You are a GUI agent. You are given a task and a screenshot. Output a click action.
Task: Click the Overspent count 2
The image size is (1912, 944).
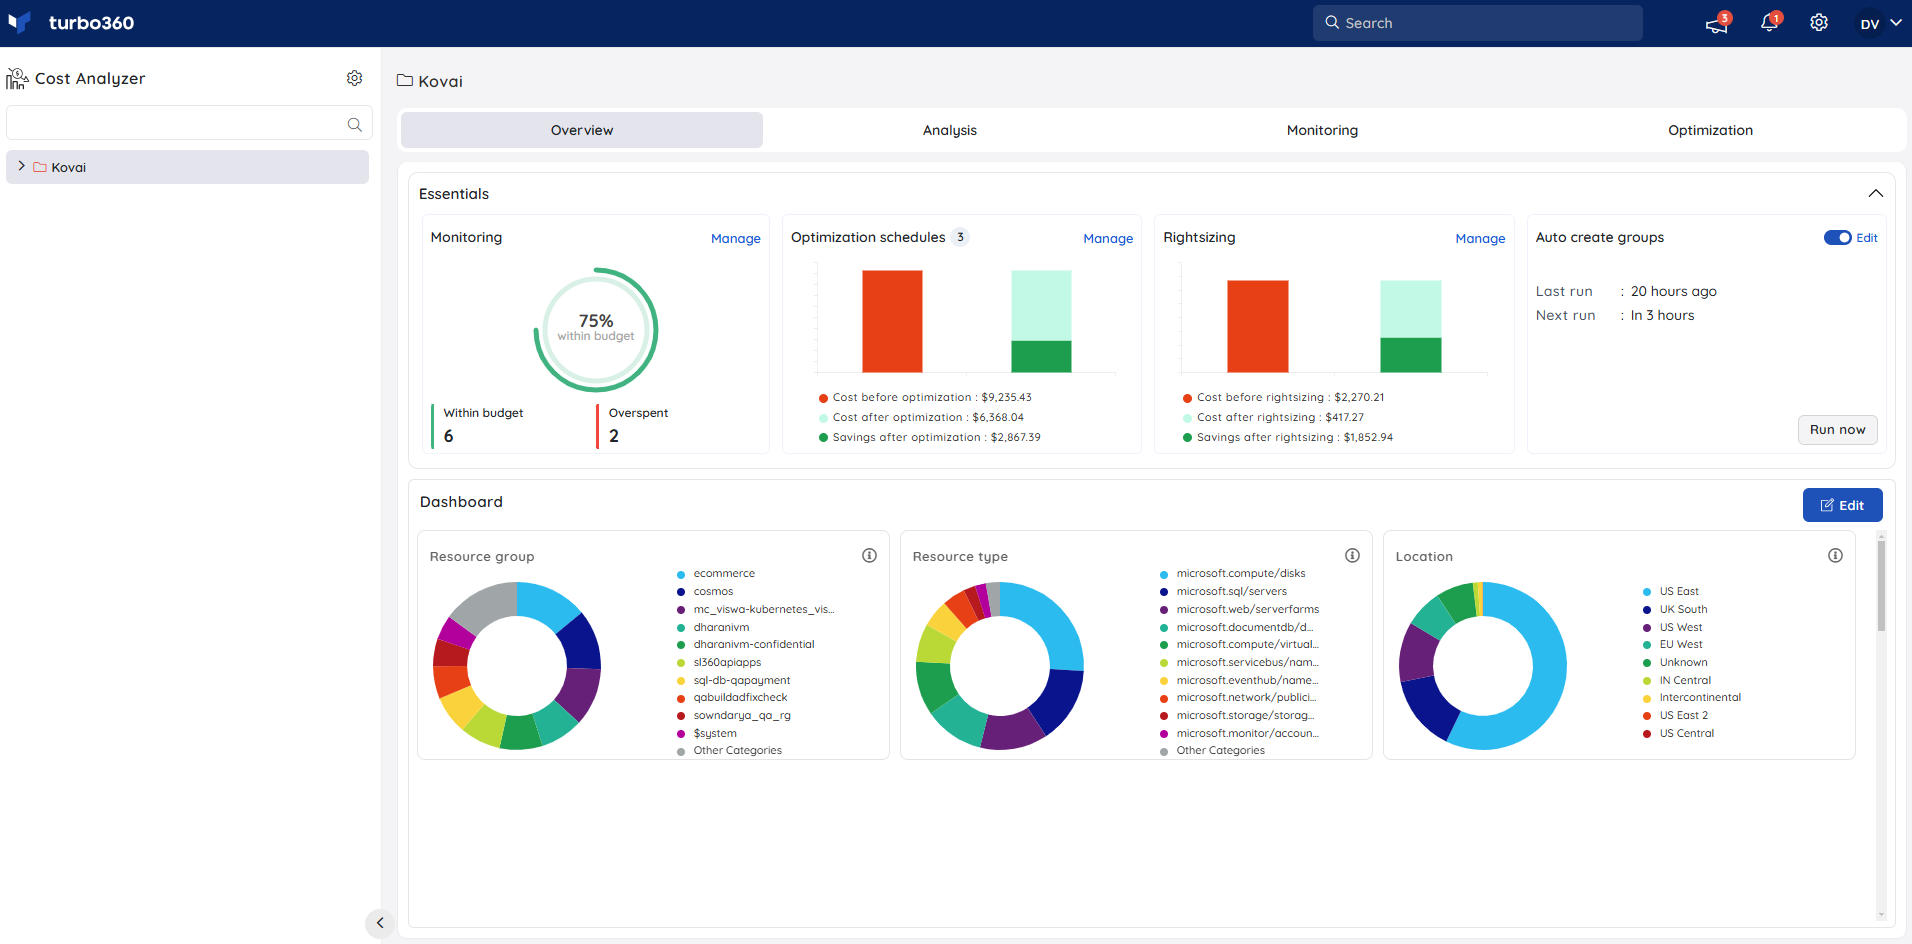pyautogui.click(x=614, y=436)
